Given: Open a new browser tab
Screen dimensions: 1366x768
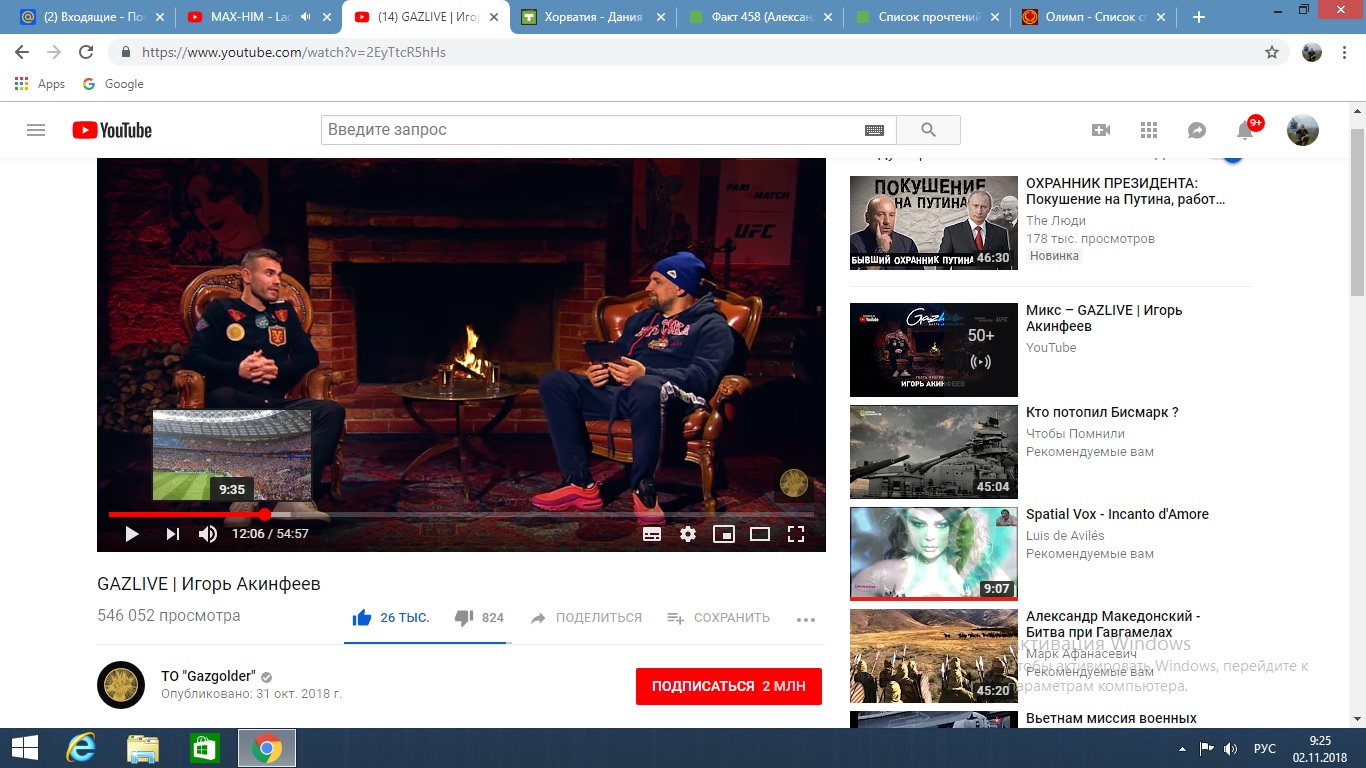Looking at the screenshot, I should [x=1199, y=17].
